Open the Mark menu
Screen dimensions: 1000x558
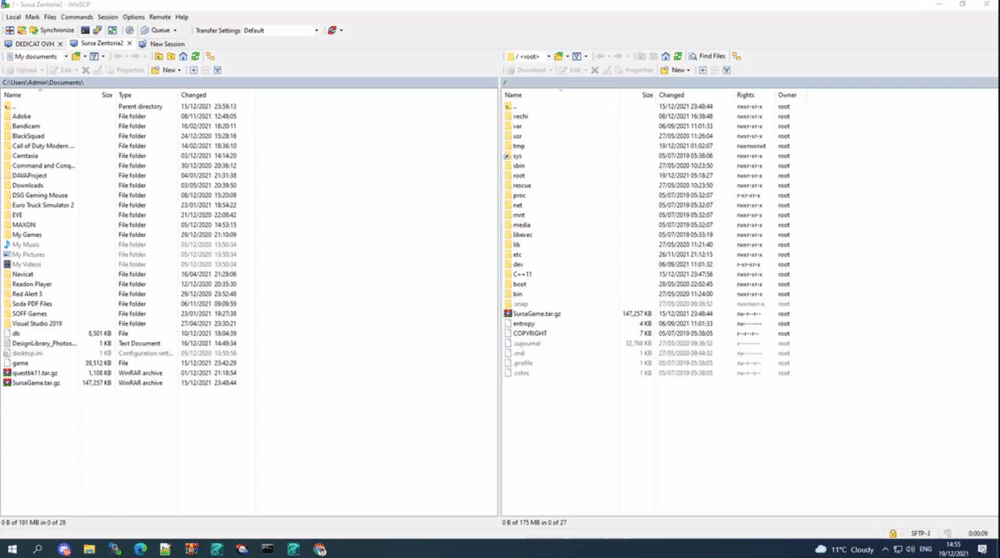(x=33, y=17)
